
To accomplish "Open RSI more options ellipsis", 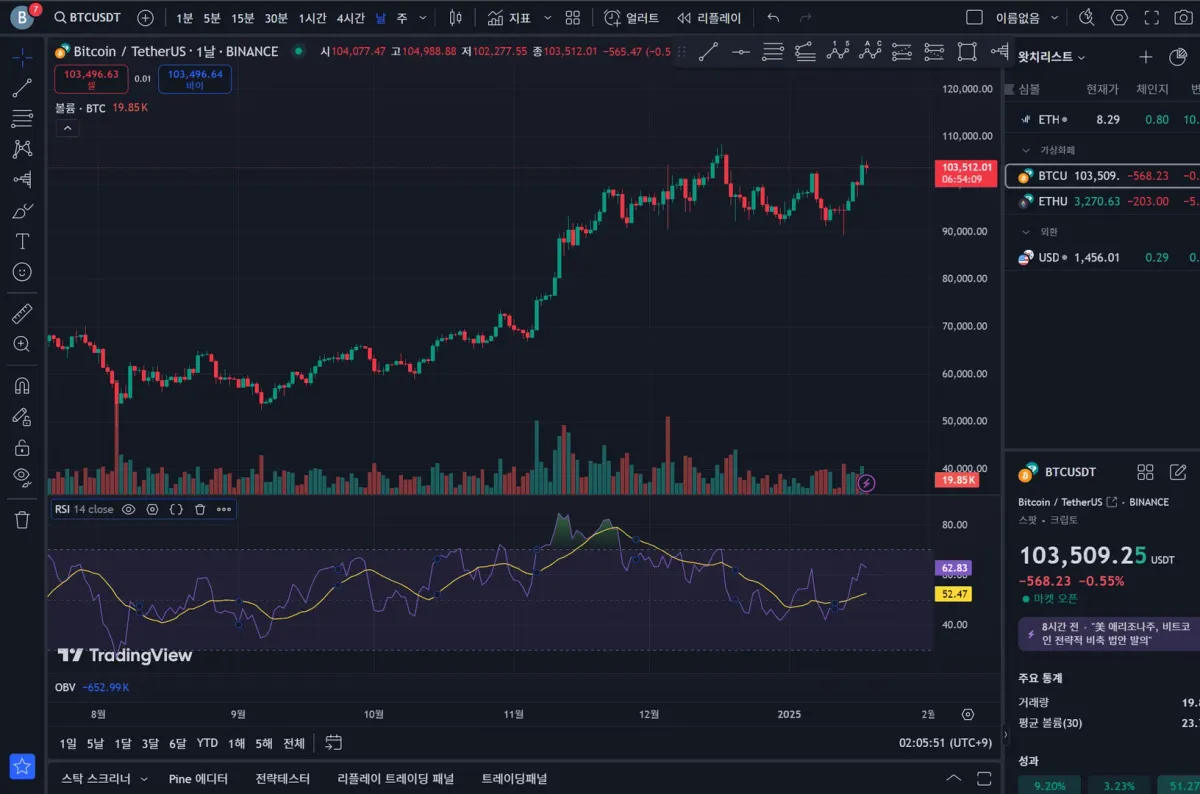I will coord(224,509).
